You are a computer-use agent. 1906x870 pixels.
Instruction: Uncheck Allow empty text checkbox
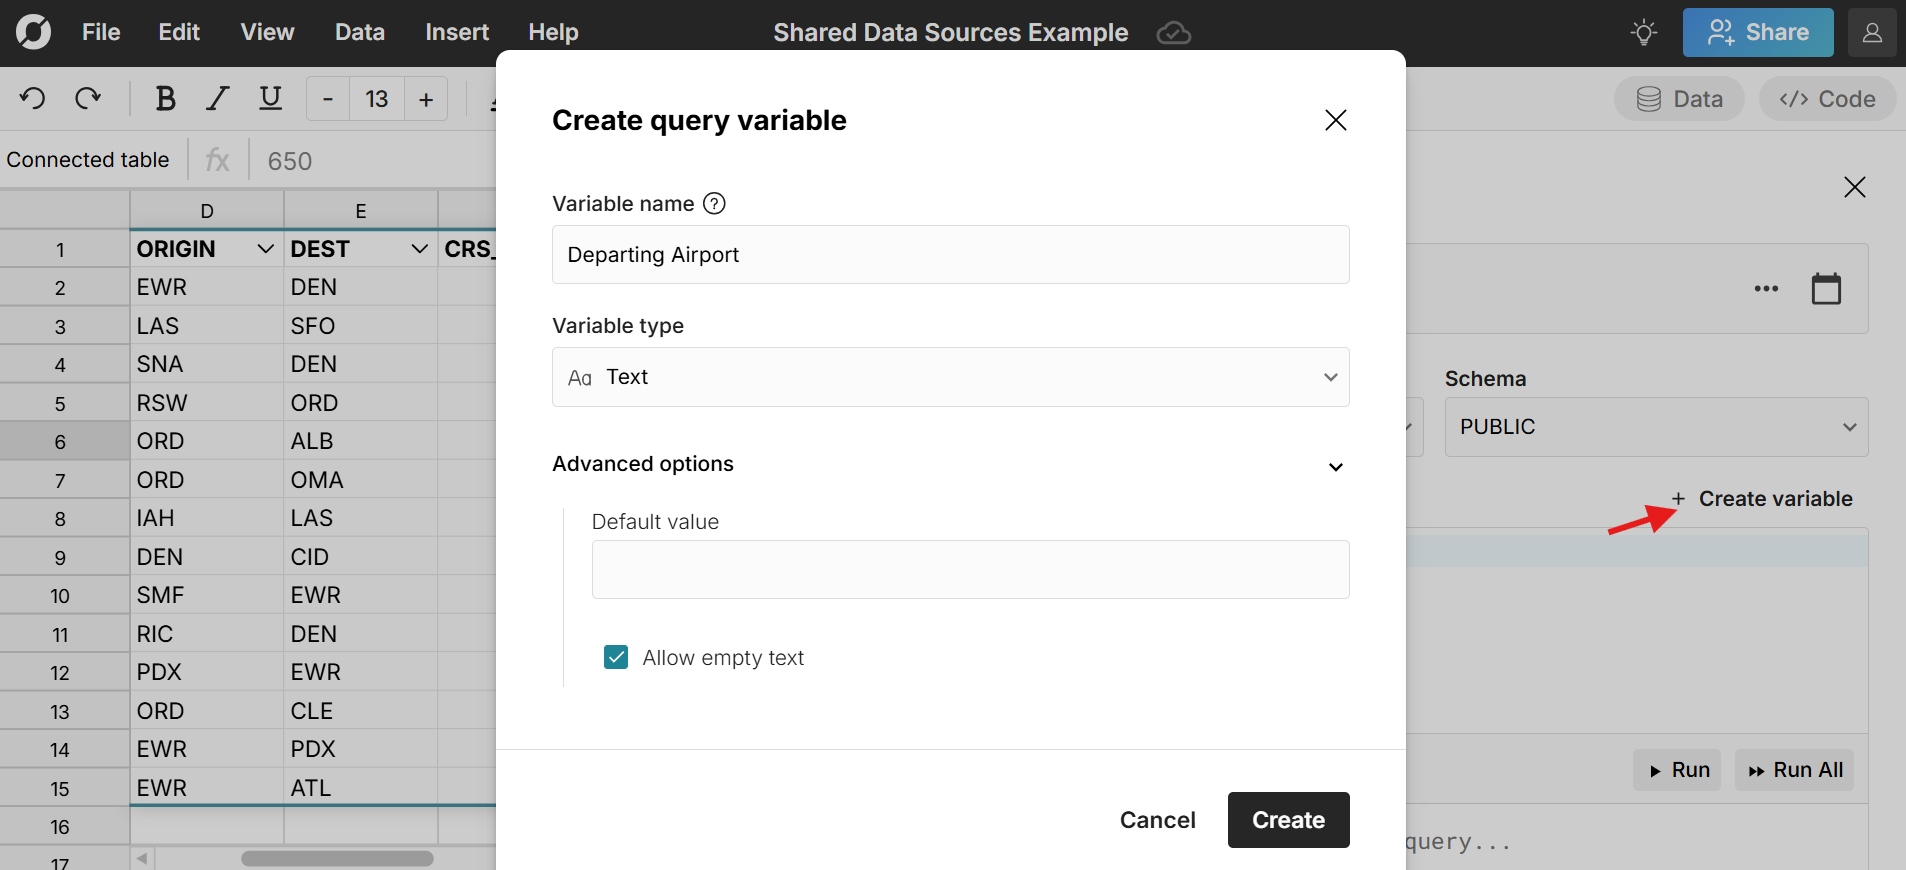pyautogui.click(x=616, y=657)
